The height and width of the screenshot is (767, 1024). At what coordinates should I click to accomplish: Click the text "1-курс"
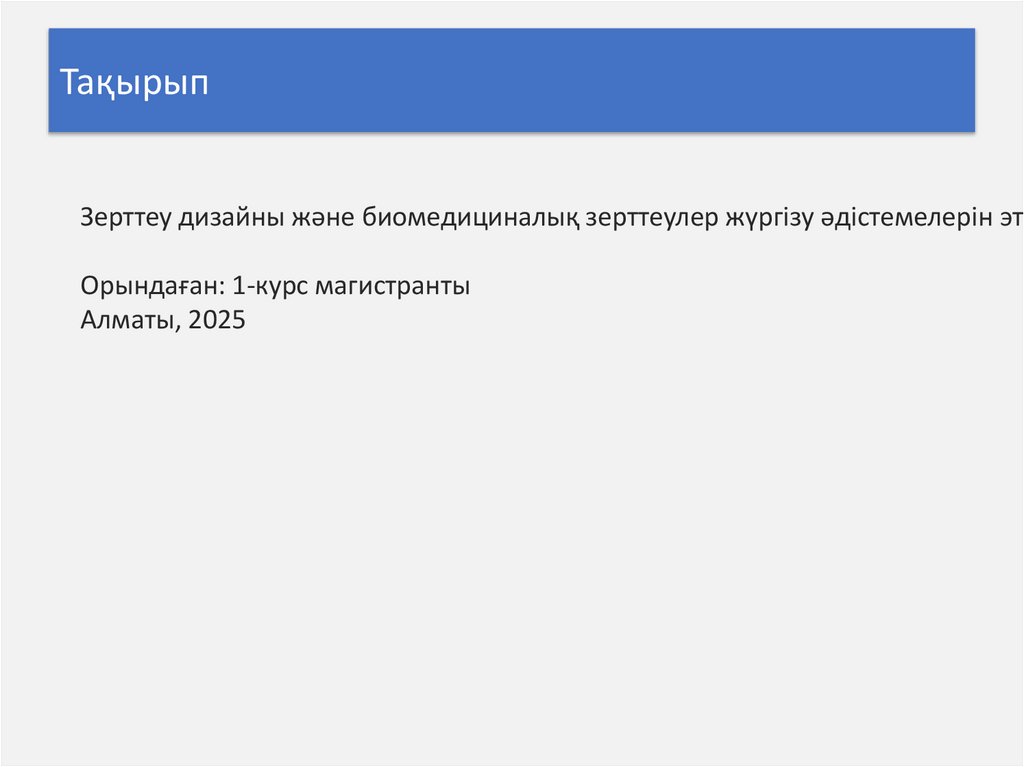pyautogui.click(x=268, y=287)
